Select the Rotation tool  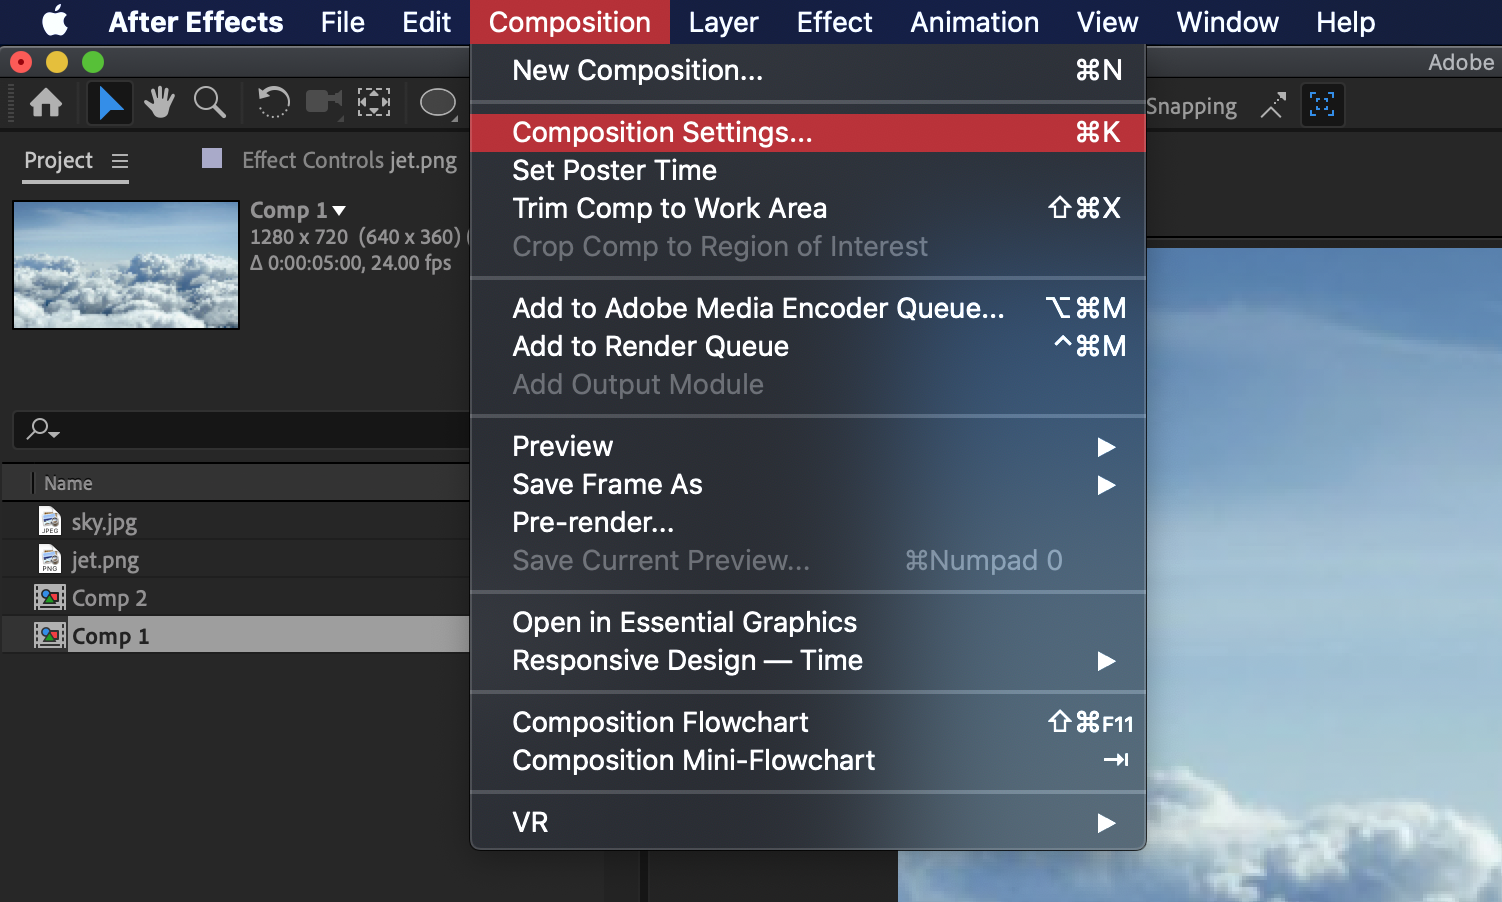(x=273, y=103)
